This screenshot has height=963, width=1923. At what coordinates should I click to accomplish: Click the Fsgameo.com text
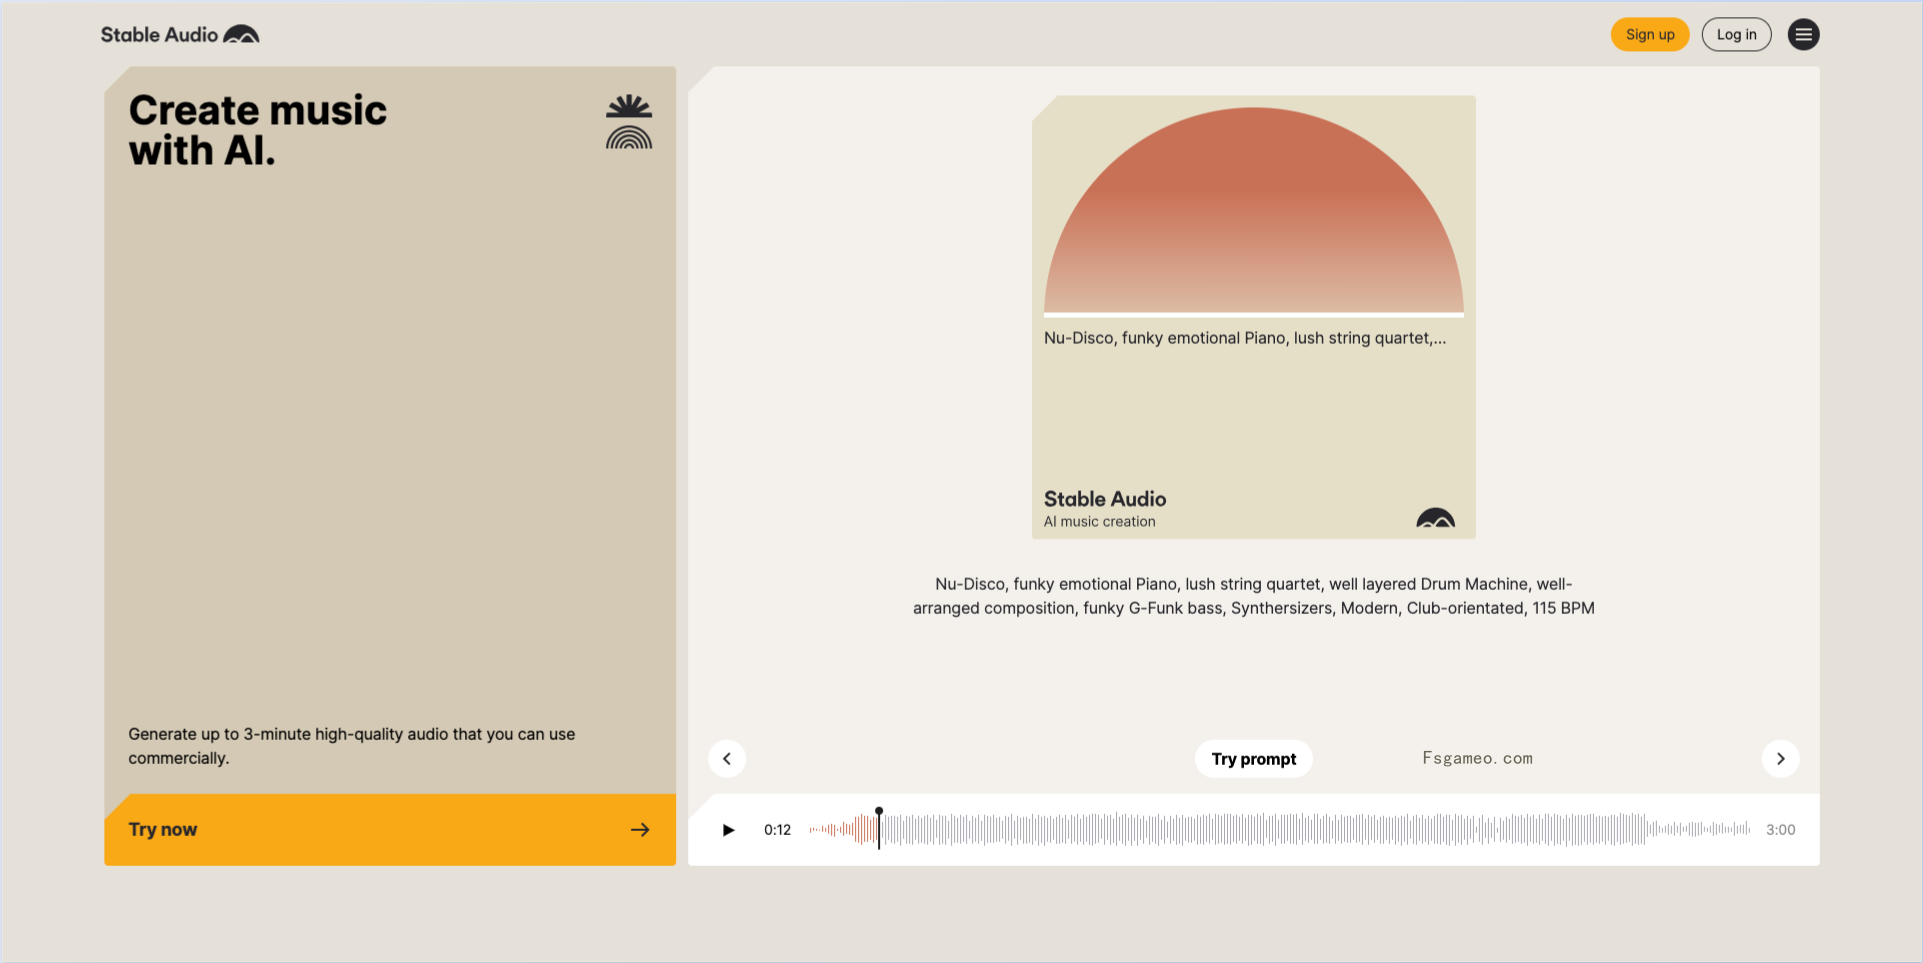pos(1477,758)
